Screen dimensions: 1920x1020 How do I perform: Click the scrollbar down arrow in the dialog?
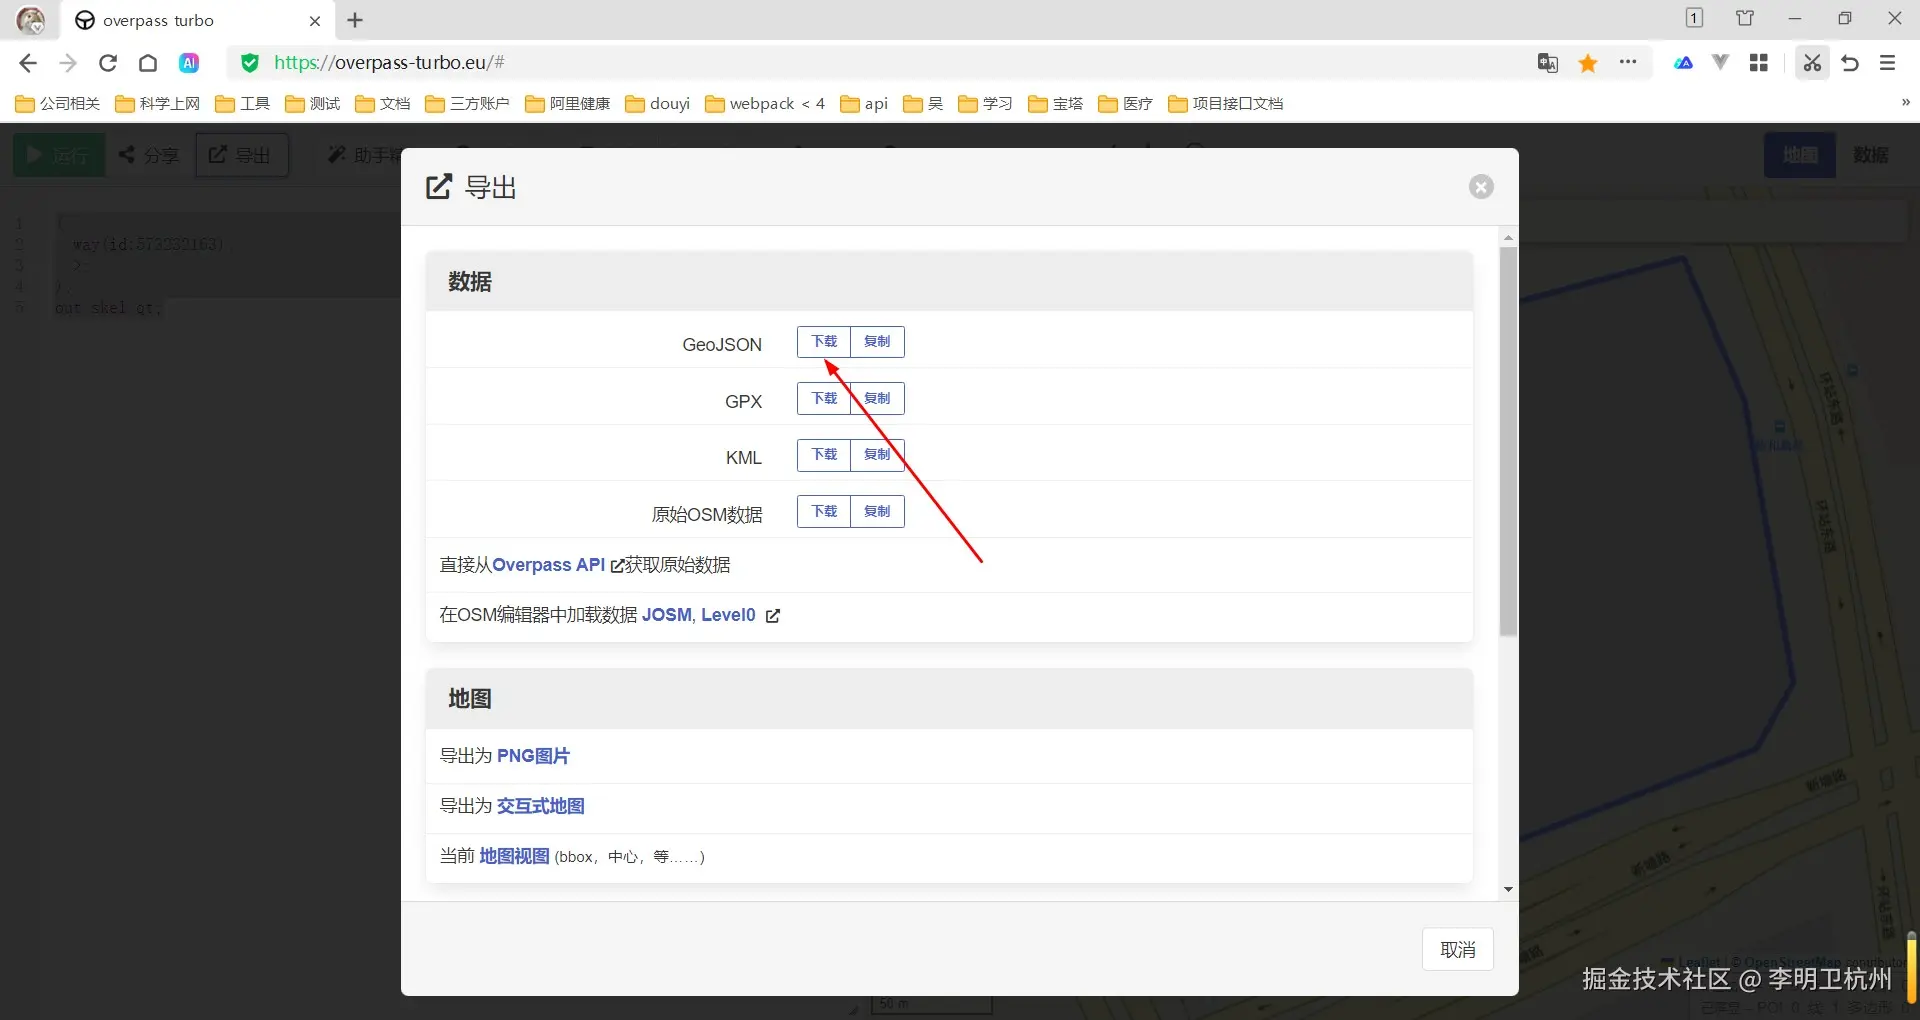[1508, 889]
